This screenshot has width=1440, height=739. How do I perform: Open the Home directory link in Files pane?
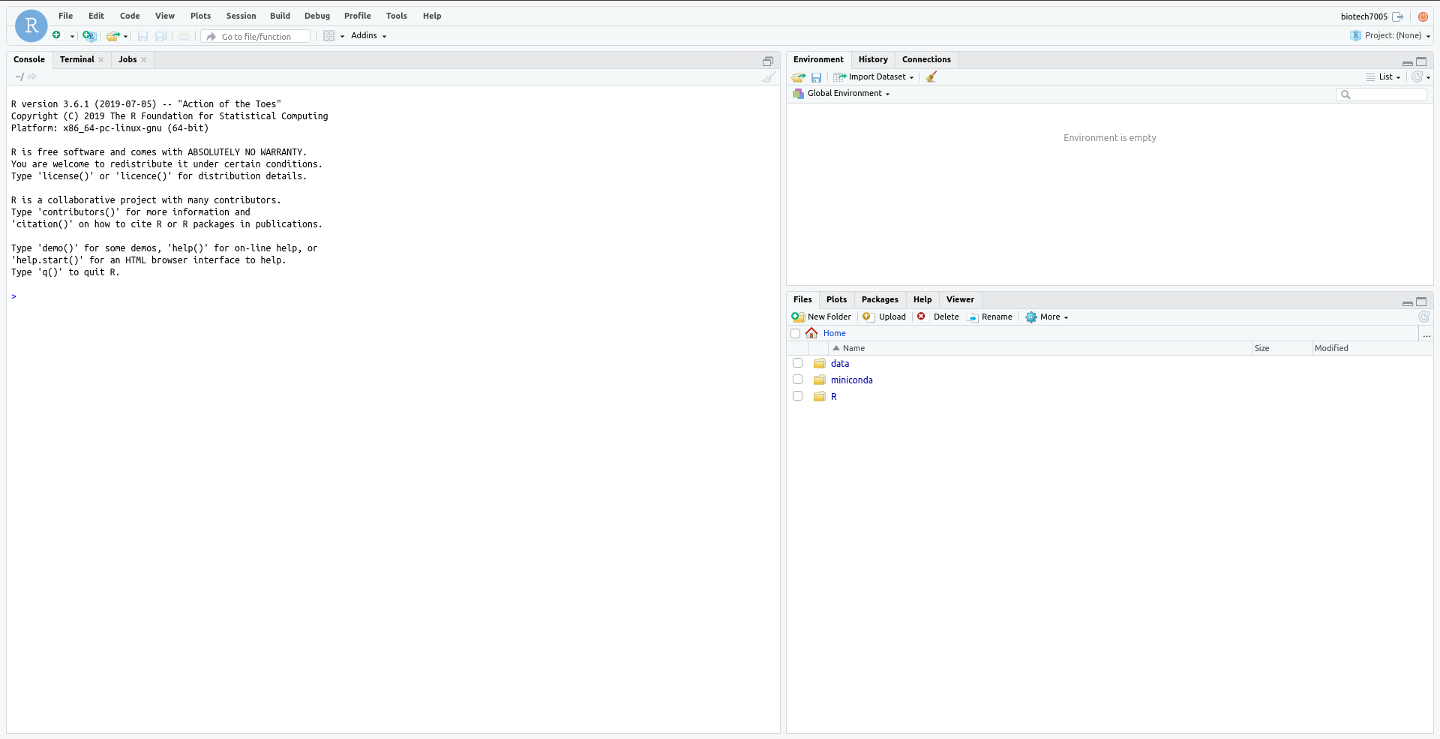[834, 332]
